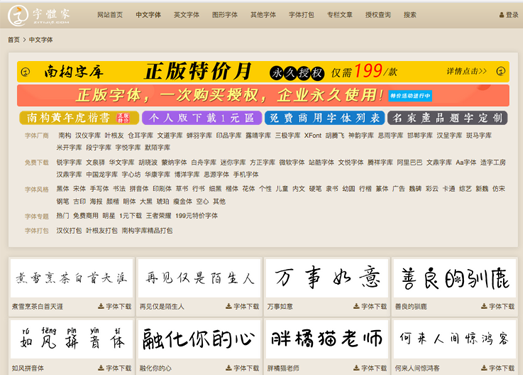Open the 如风拼音体 font preview thumbnail
The height and width of the screenshot is (375, 523).
click(71, 339)
